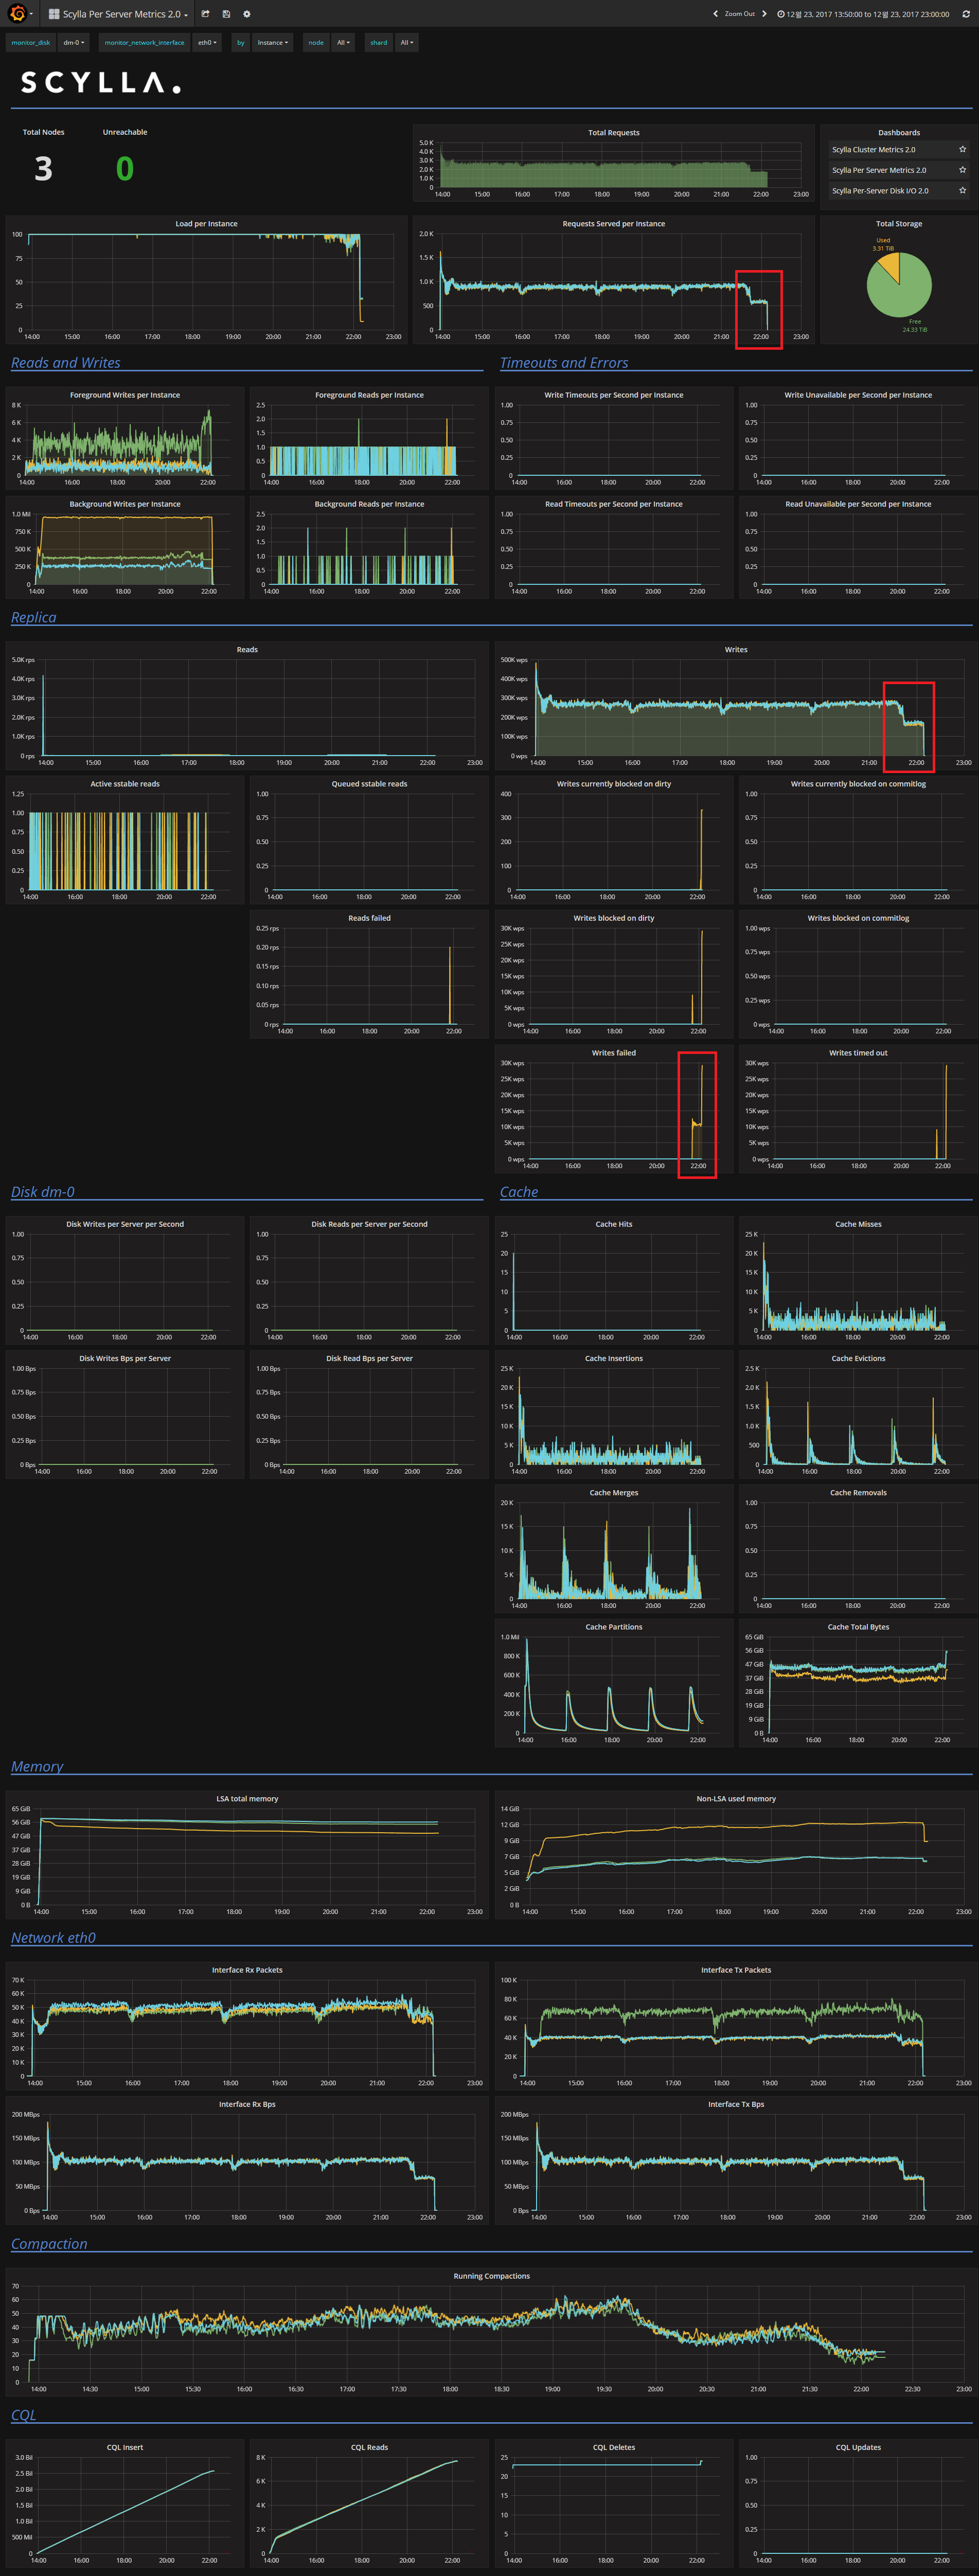Click the Zoom Out button

pos(739,14)
